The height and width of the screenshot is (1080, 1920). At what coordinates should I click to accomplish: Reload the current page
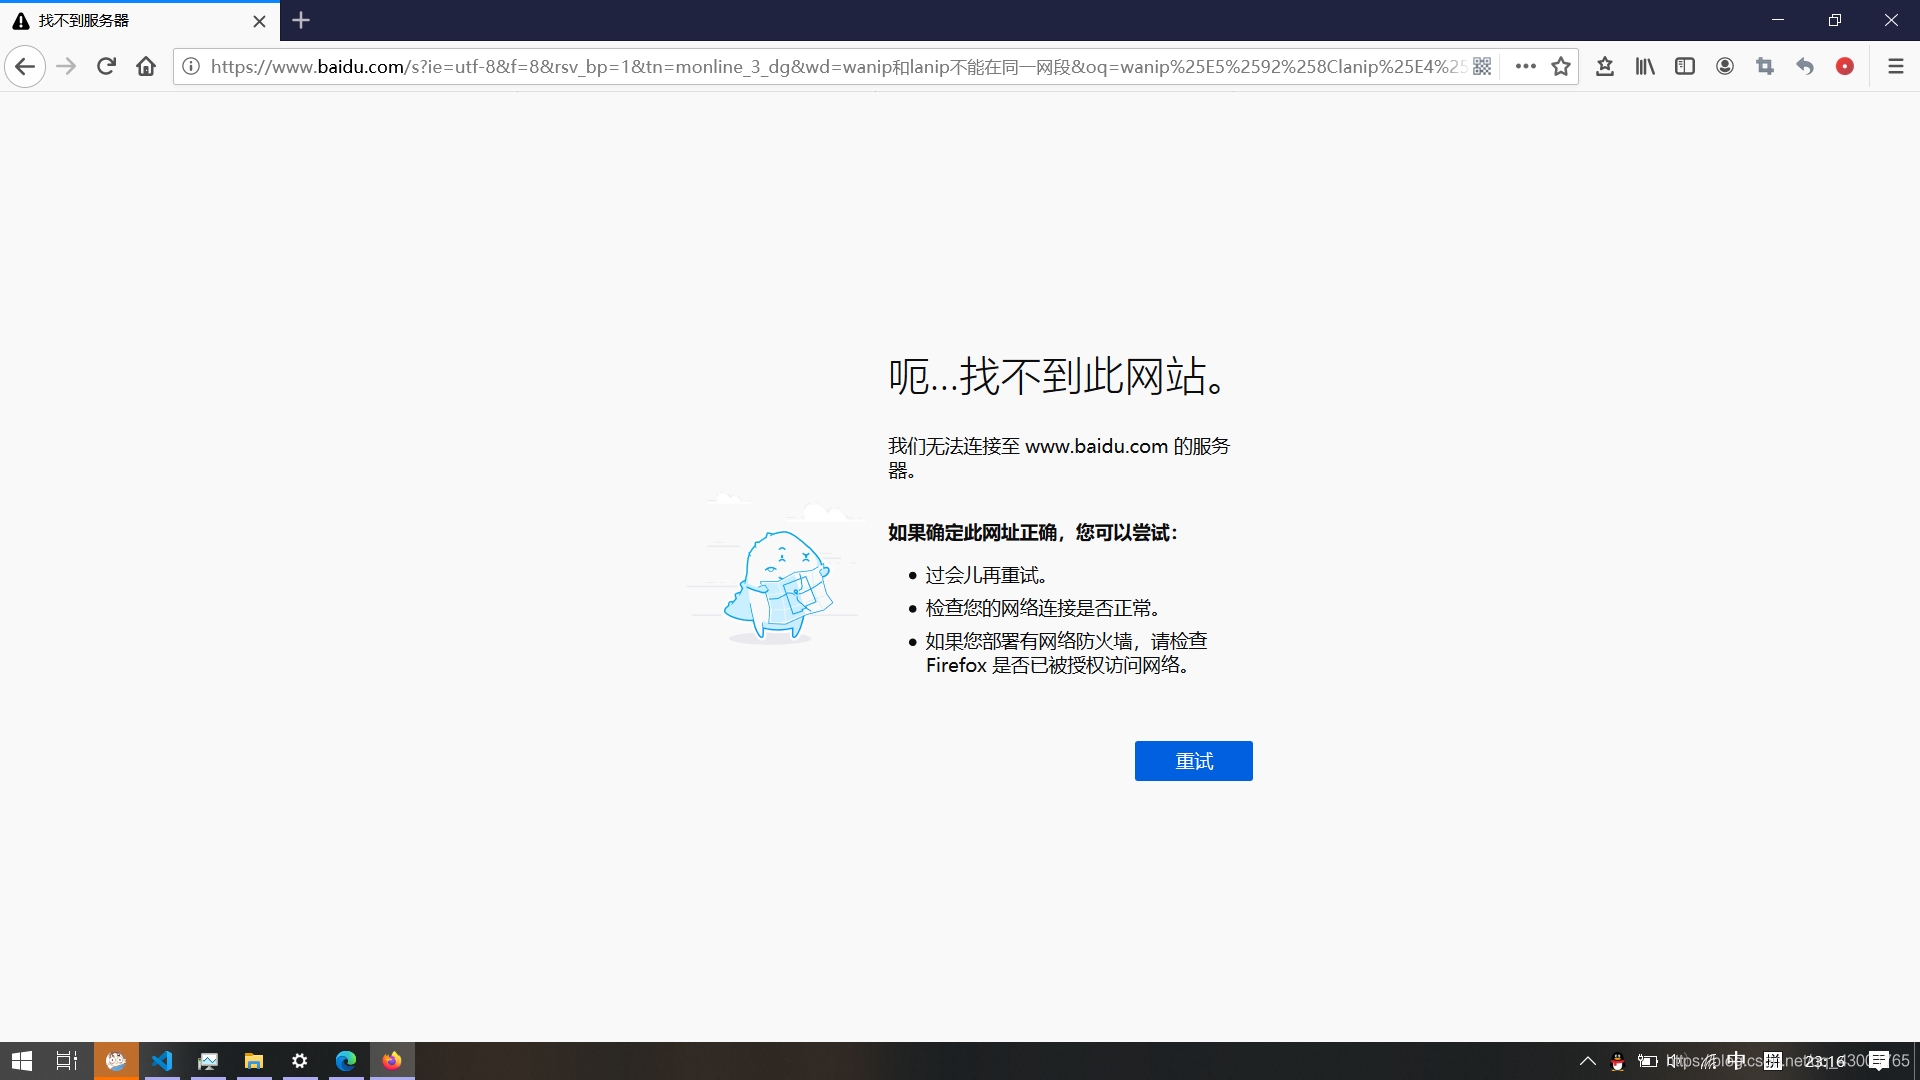pos(106,67)
